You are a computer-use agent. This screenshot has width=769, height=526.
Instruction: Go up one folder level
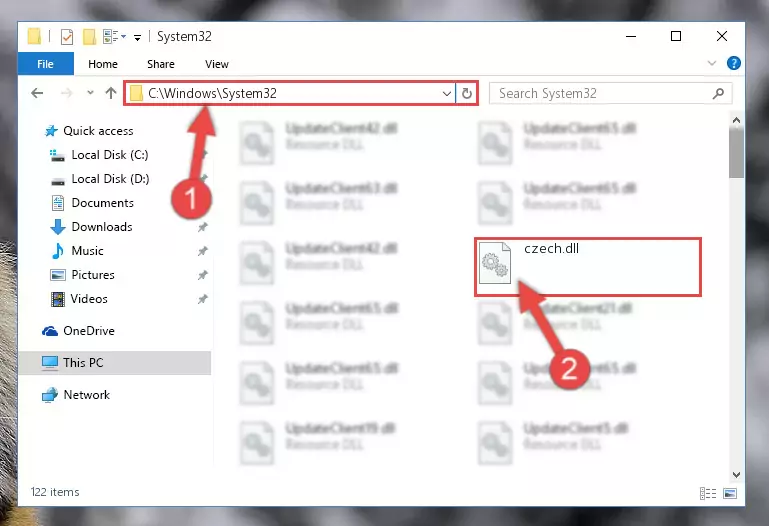click(111, 93)
